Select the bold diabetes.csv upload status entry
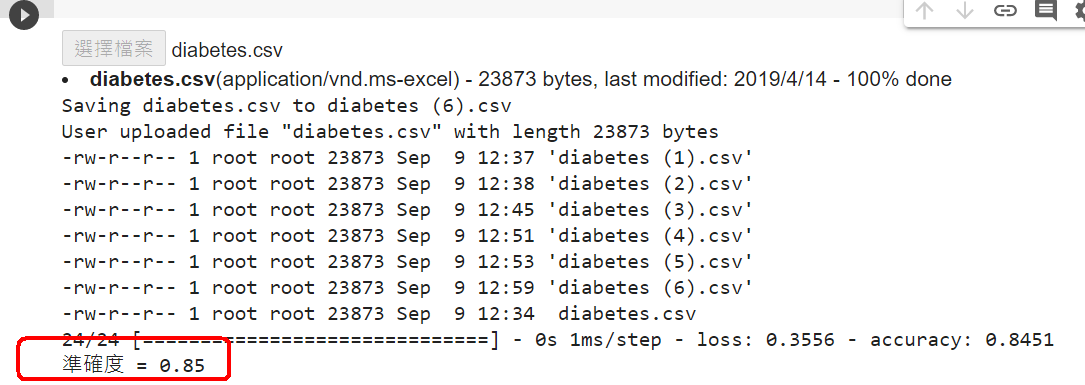The image size is (1085, 385). pyautogui.click(x=153, y=79)
